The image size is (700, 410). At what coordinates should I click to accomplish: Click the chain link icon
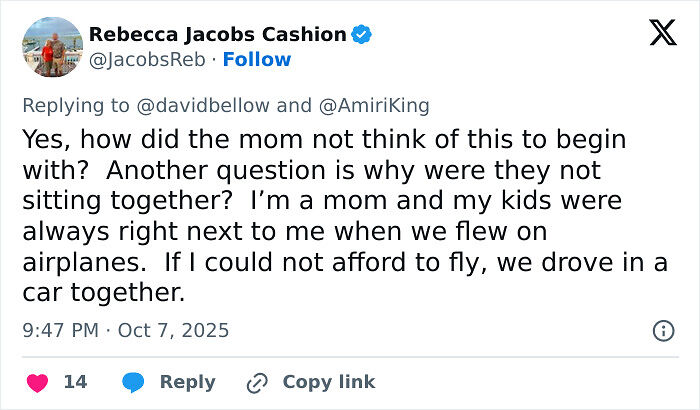tap(257, 382)
